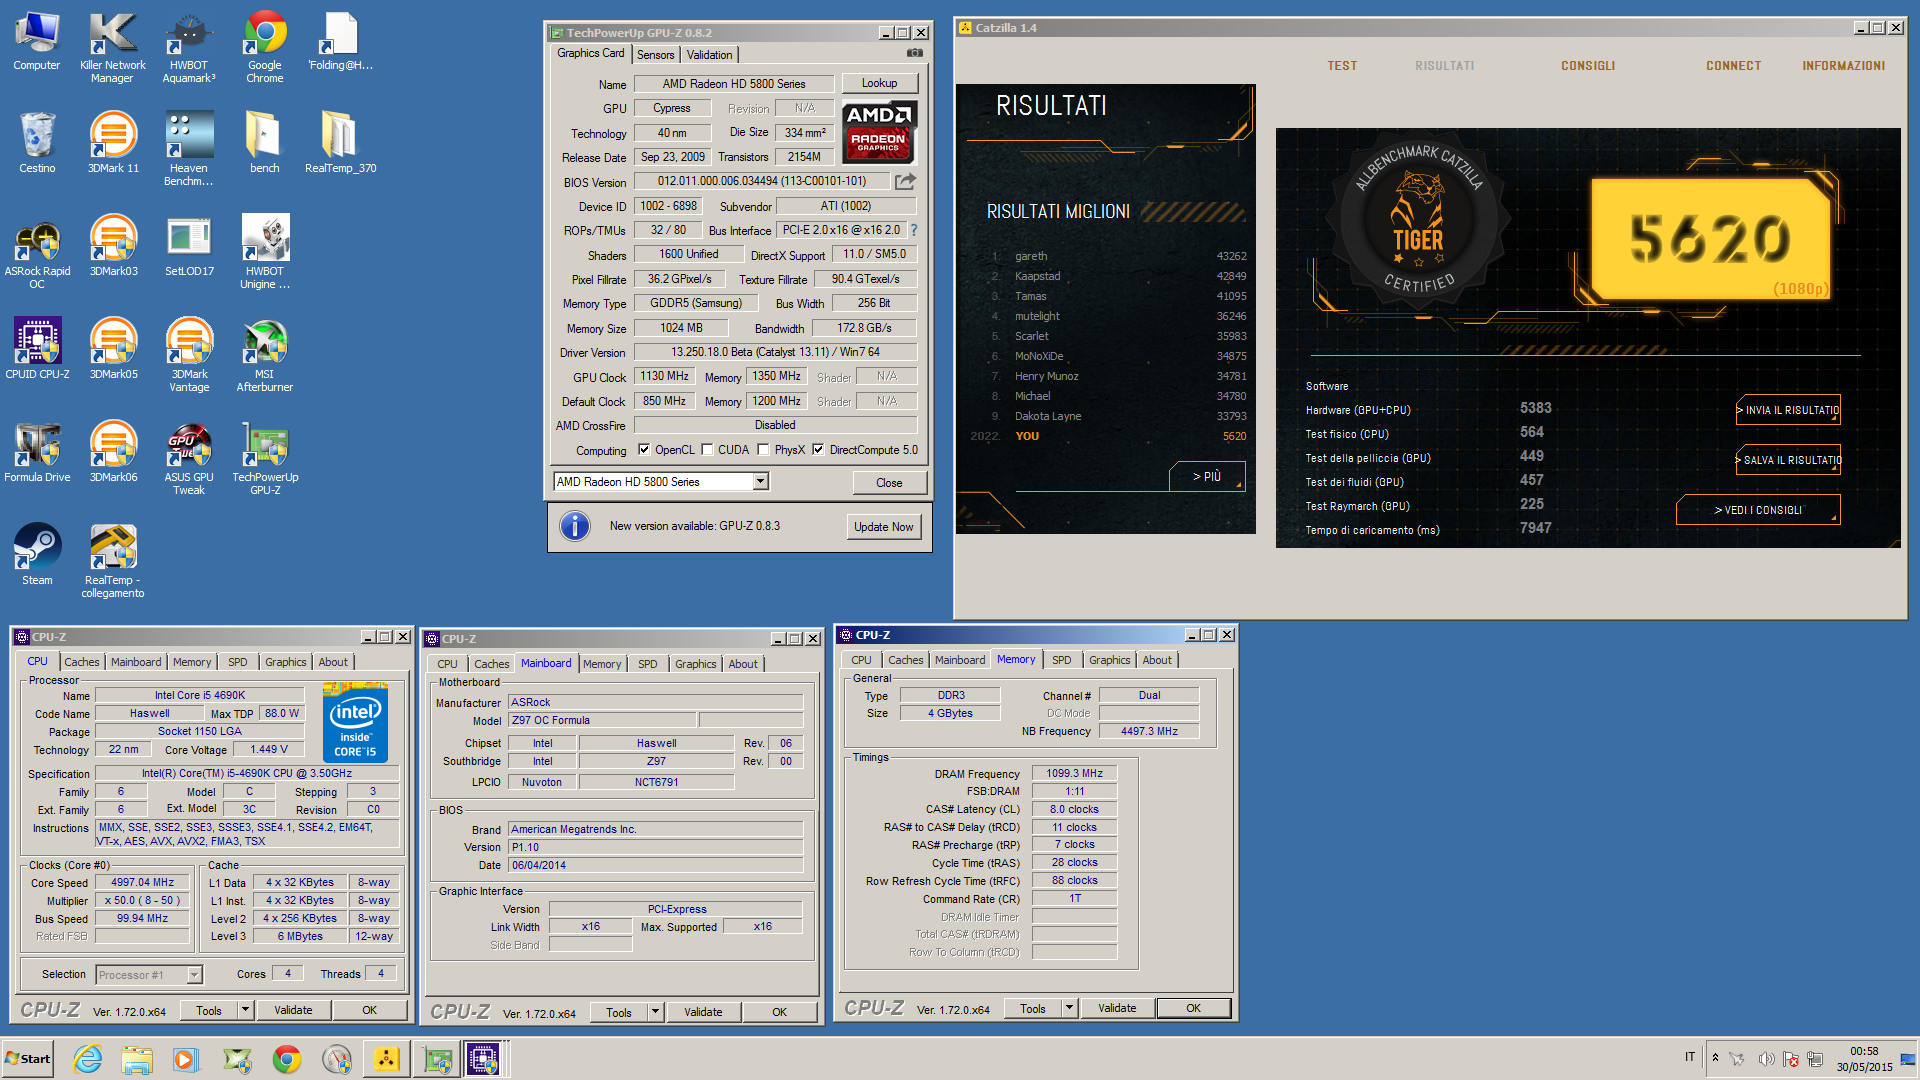Click the 5620 score panel in Catzilla
1920x1080 pixels.
pos(1710,238)
